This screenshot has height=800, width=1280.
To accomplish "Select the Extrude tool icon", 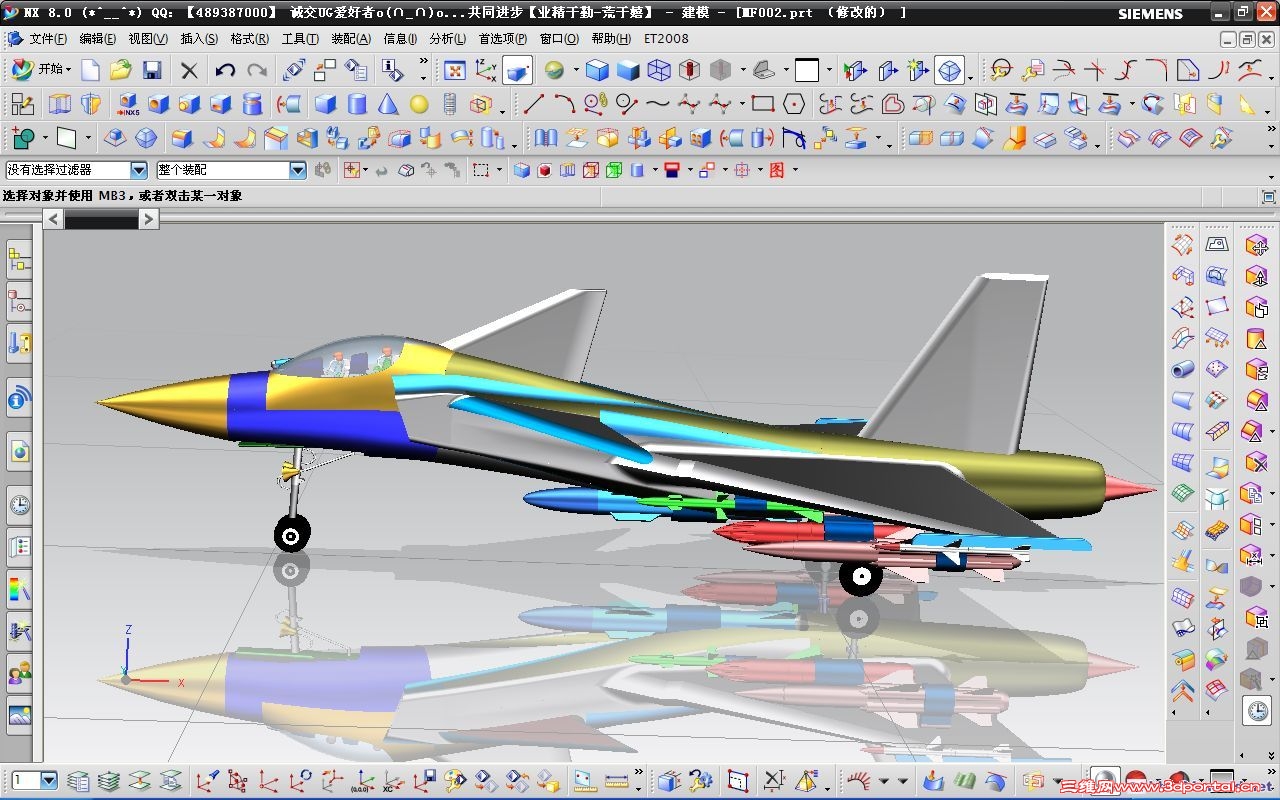I will pyautogui.click(x=60, y=104).
